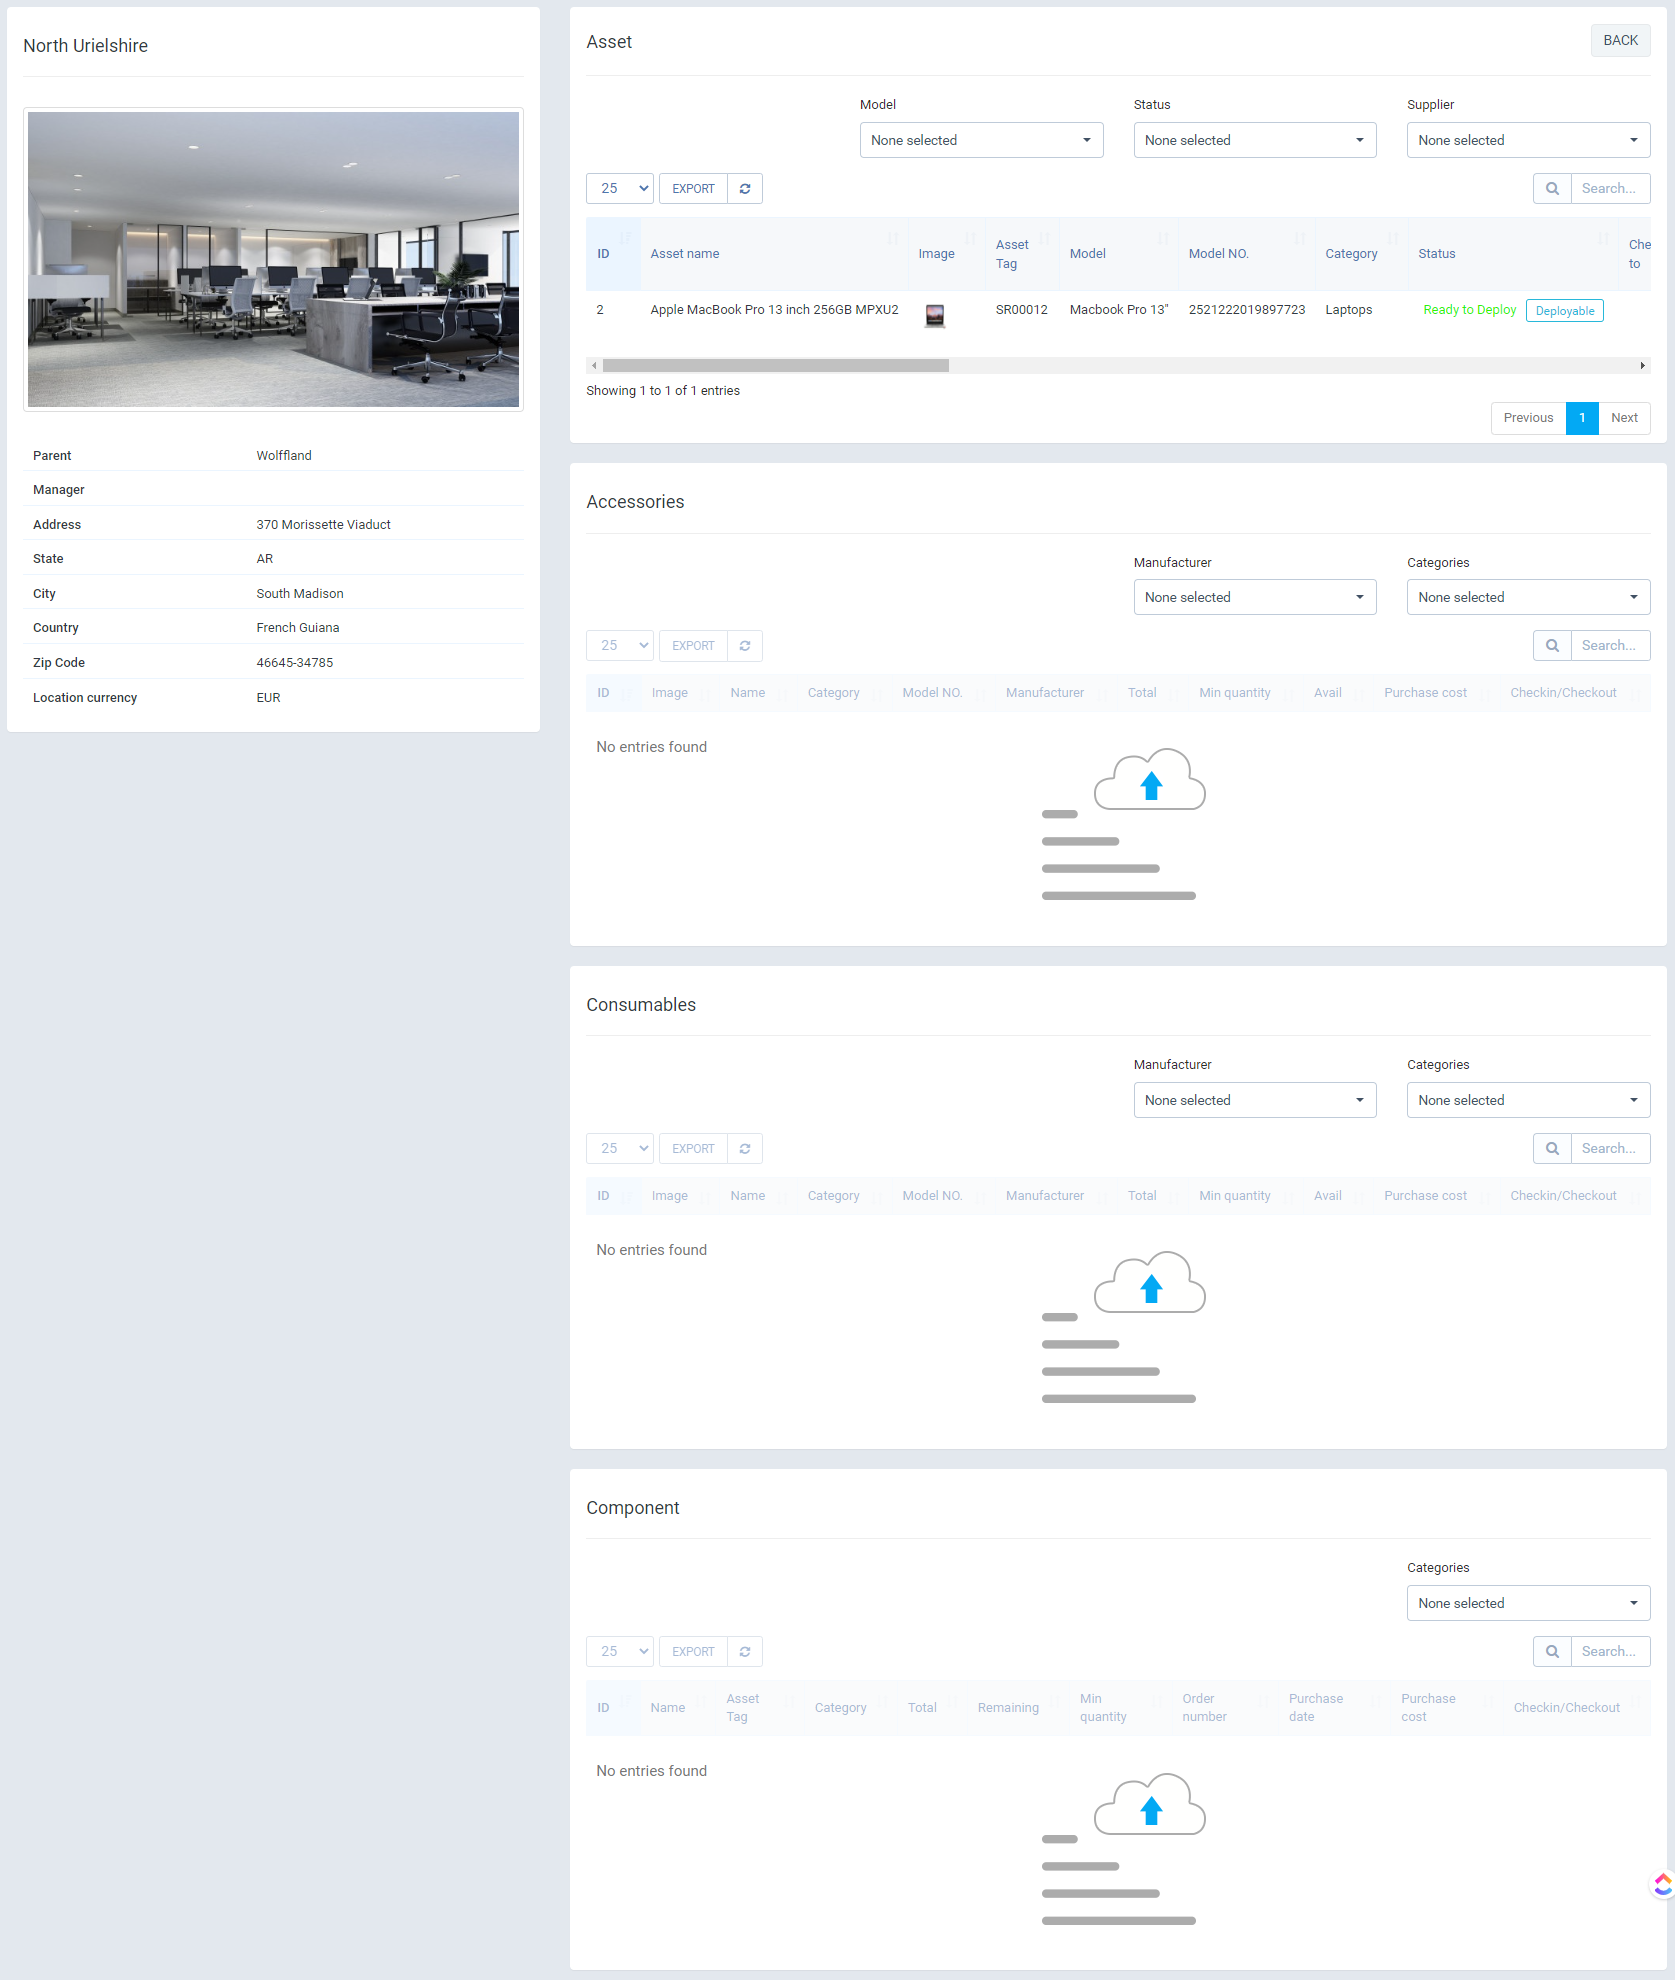Screen dimensions: 1675x1980
Task: Click the BACK button
Action: pos(1620,40)
